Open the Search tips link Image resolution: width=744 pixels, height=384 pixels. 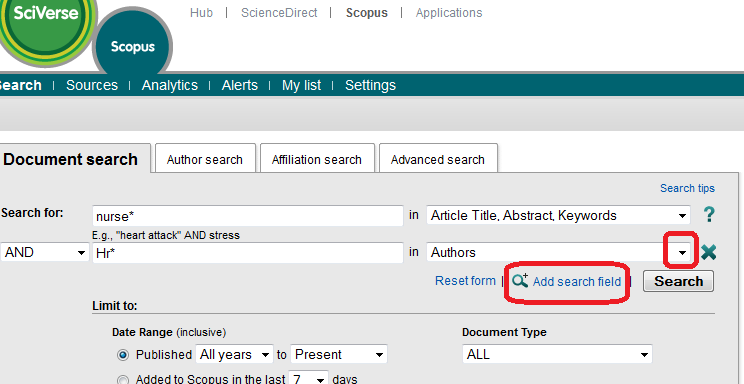(687, 188)
